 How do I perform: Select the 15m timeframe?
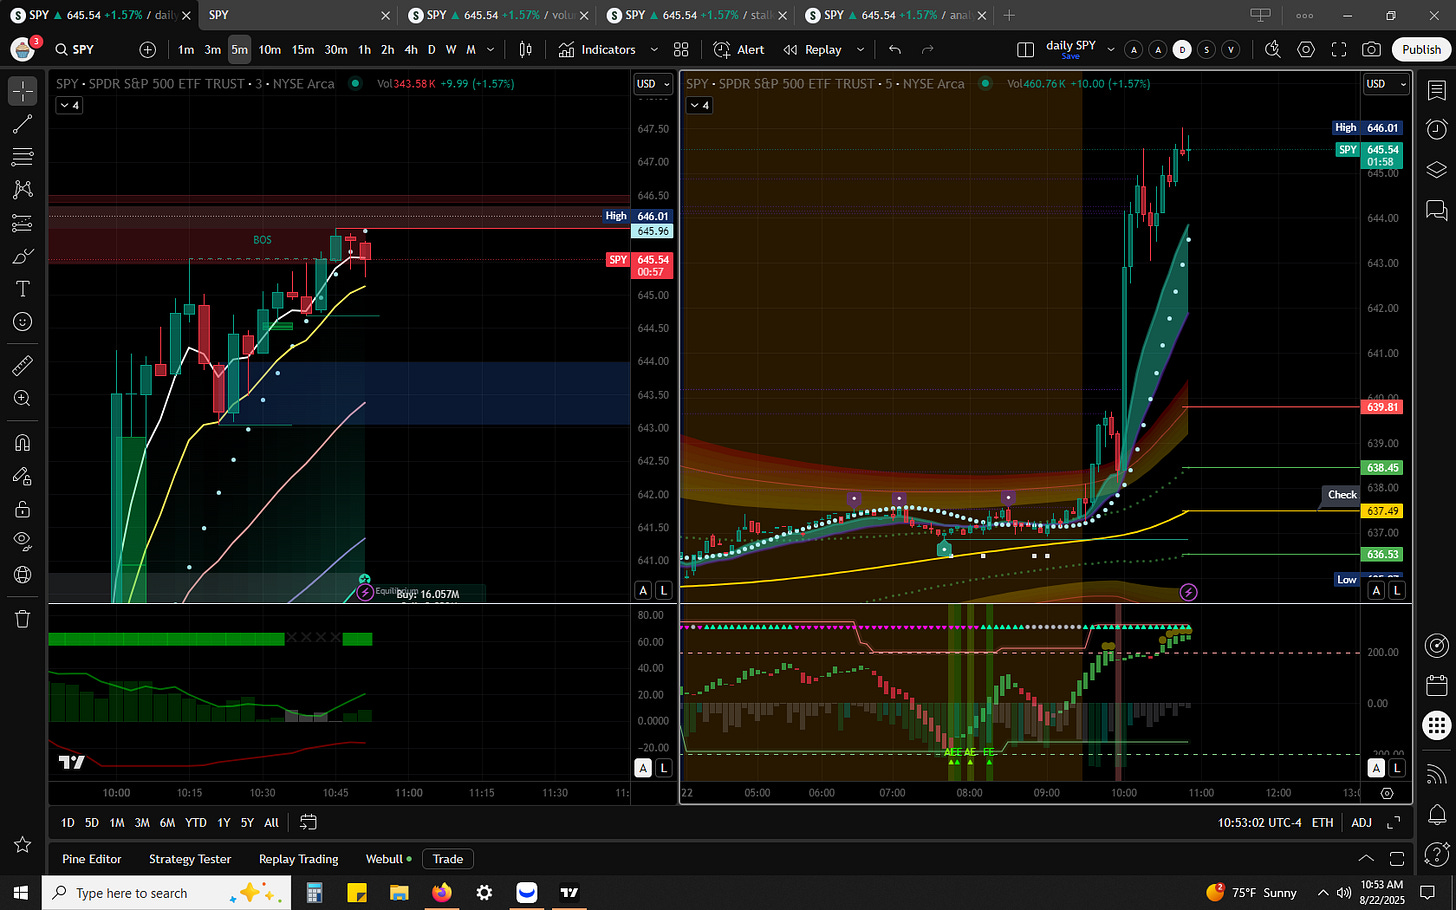[x=303, y=50]
